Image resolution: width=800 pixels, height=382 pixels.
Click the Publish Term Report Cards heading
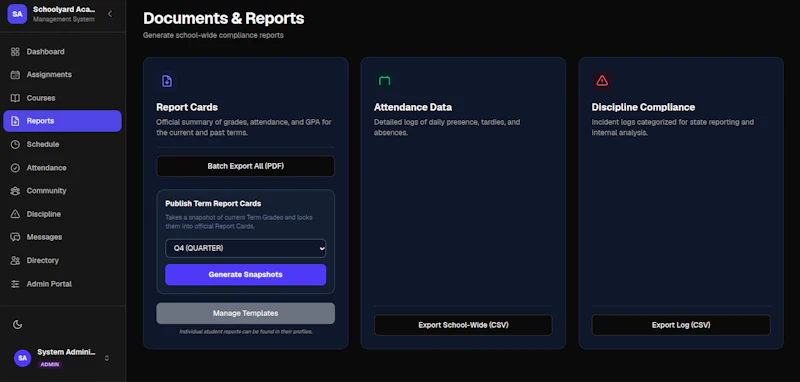(x=213, y=203)
